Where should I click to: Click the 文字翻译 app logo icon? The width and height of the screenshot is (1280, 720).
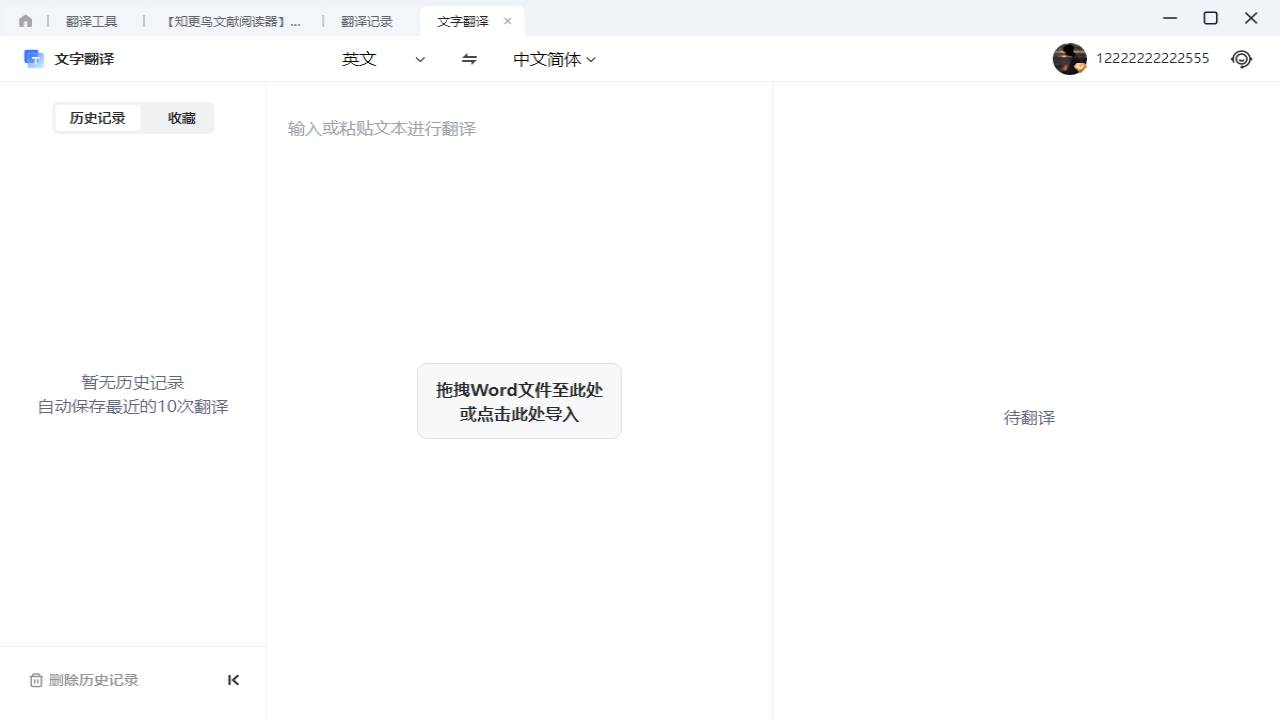(31, 58)
